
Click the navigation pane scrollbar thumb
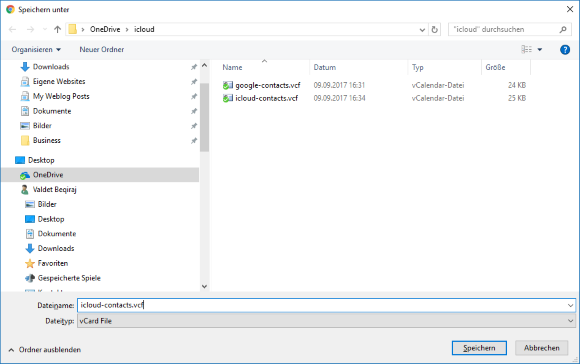tap(204, 117)
